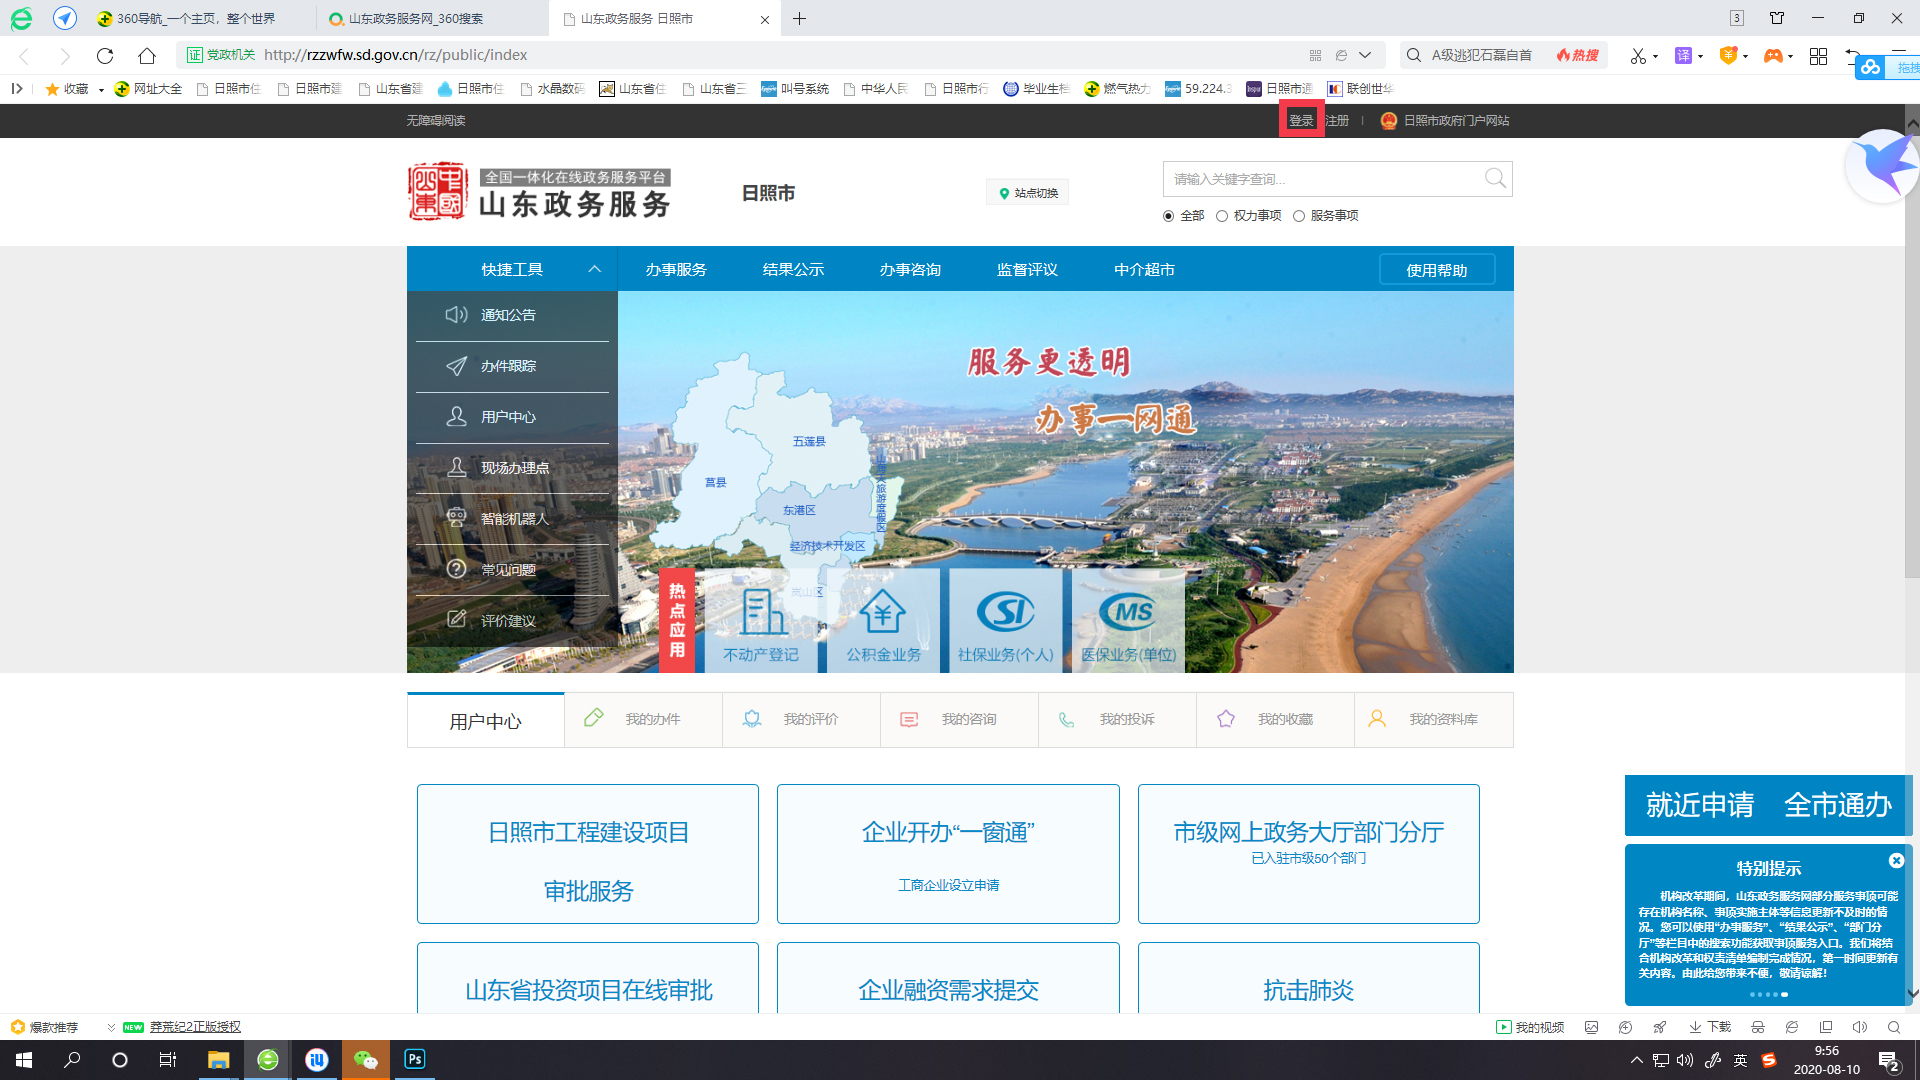1920x1080 pixels.
Task: Click the 社保业务(个人) SI icon
Action: tap(1005, 614)
